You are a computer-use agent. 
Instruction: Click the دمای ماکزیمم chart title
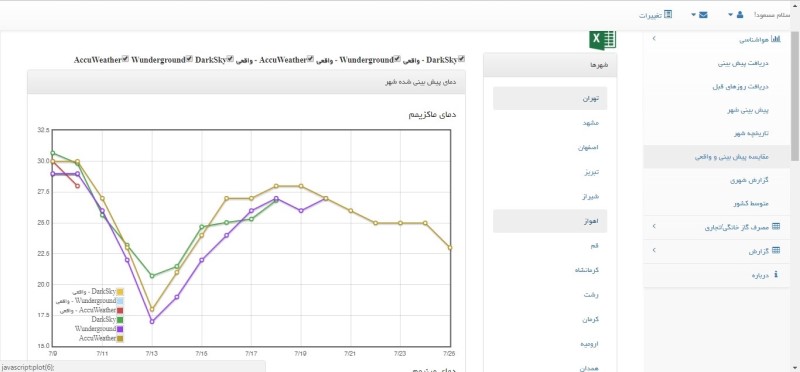click(x=433, y=115)
